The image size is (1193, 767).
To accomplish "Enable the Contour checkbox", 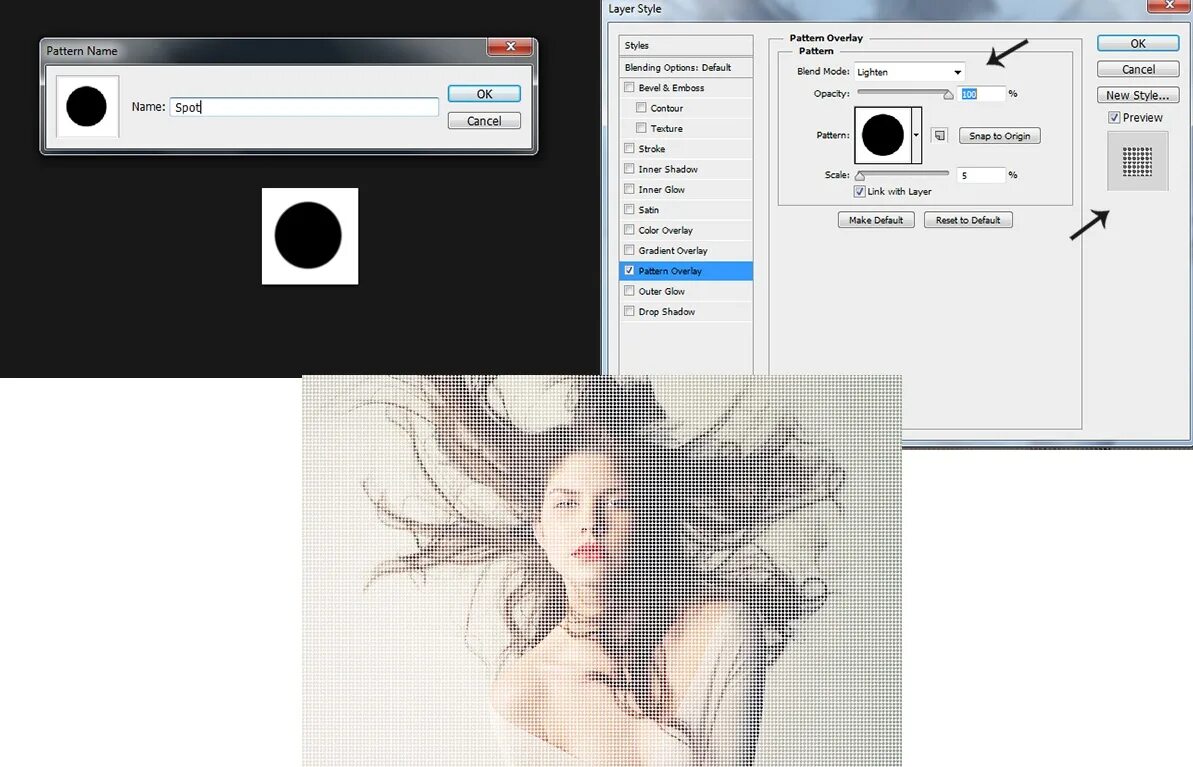I will tap(641, 108).
